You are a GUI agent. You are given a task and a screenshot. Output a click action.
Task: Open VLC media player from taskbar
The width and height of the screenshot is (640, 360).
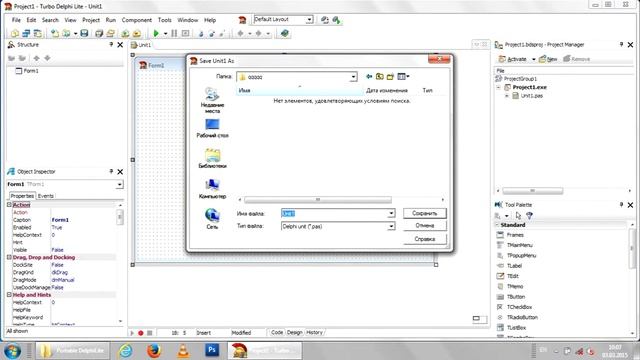tap(183, 351)
